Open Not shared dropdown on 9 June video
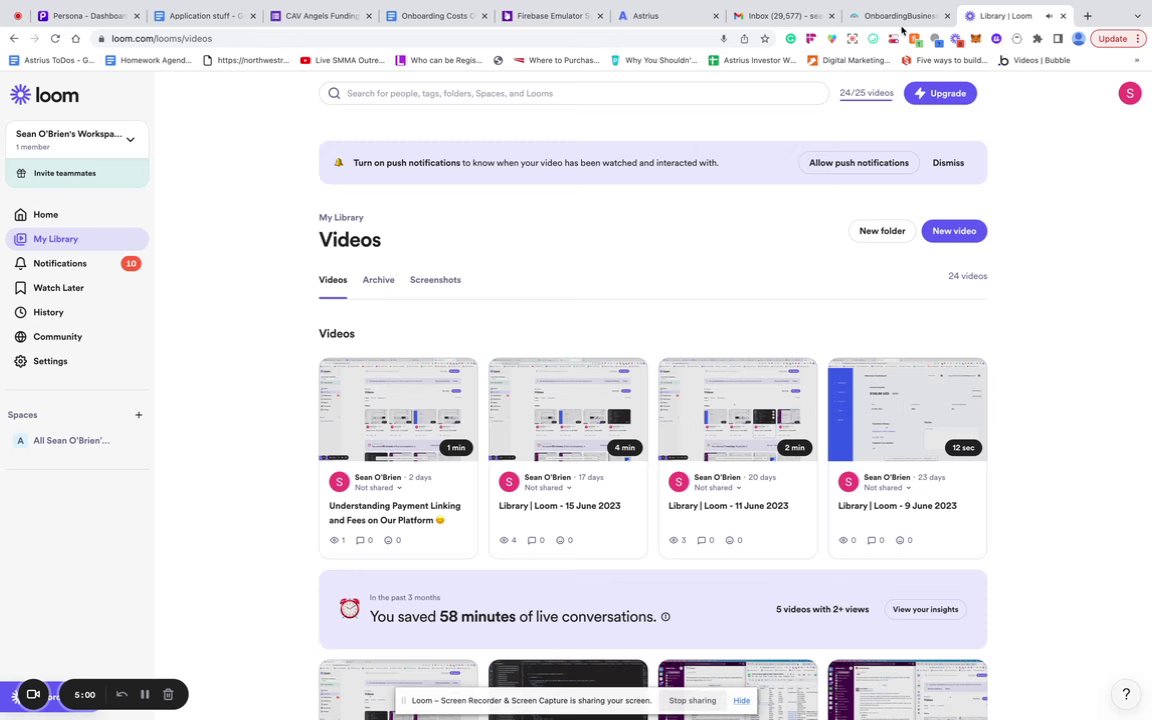 pyautogui.click(x=888, y=488)
